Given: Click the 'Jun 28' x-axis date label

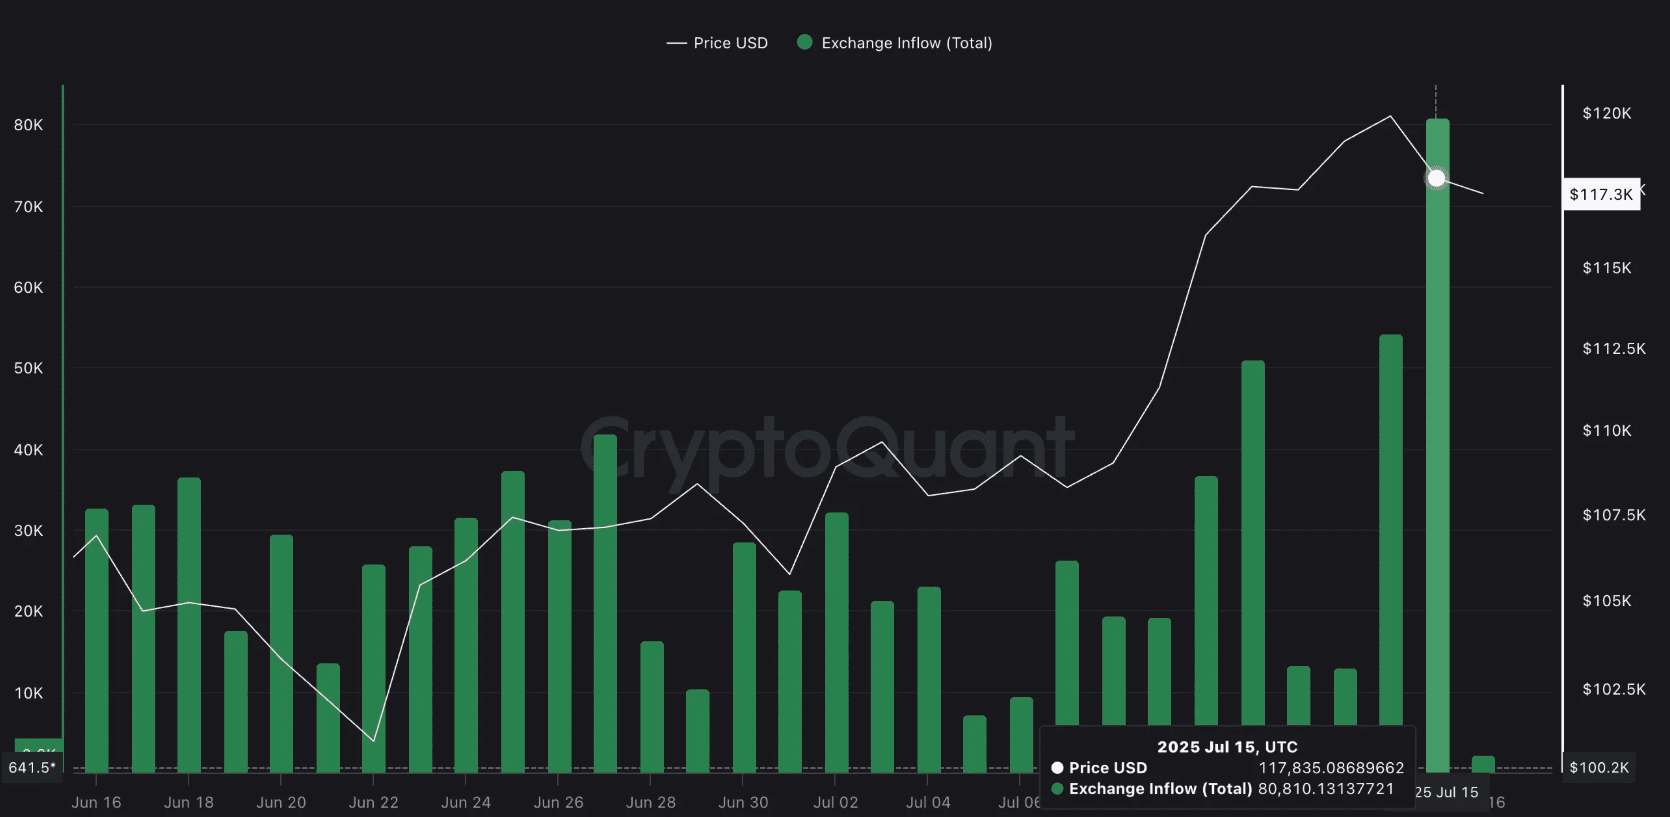Looking at the screenshot, I should pyautogui.click(x=651, y=802).
